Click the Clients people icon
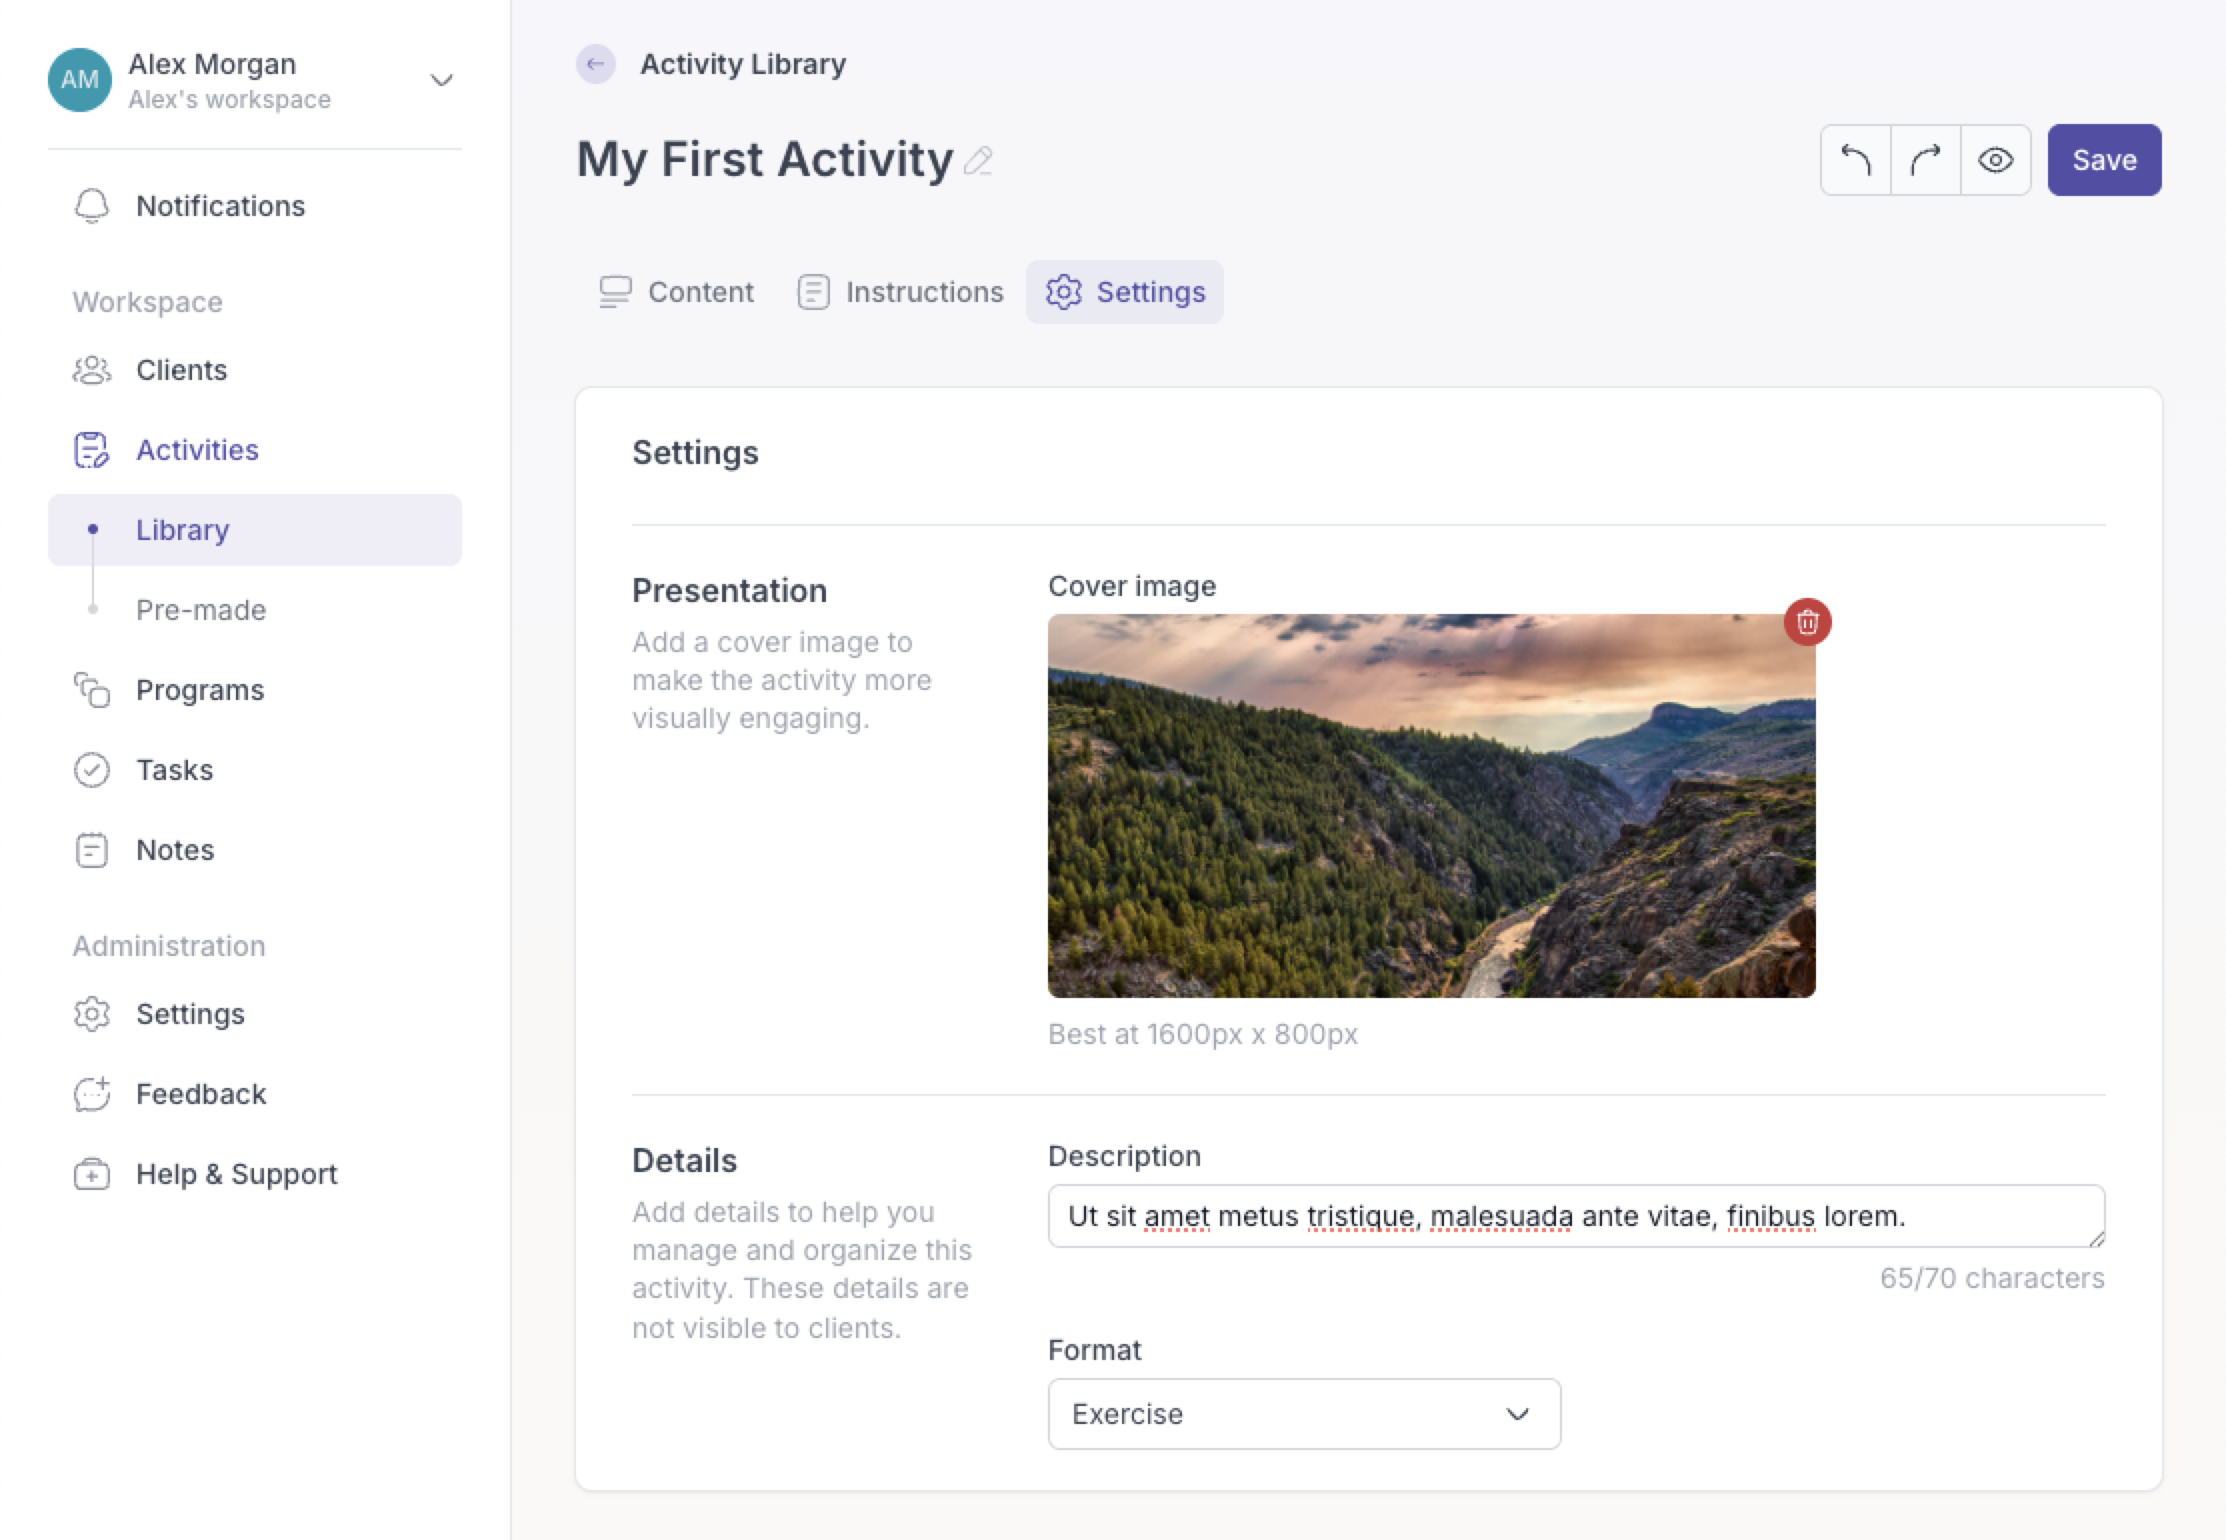The height and width of the screenshot is (1540, 2226). click(x=92, y=370)
